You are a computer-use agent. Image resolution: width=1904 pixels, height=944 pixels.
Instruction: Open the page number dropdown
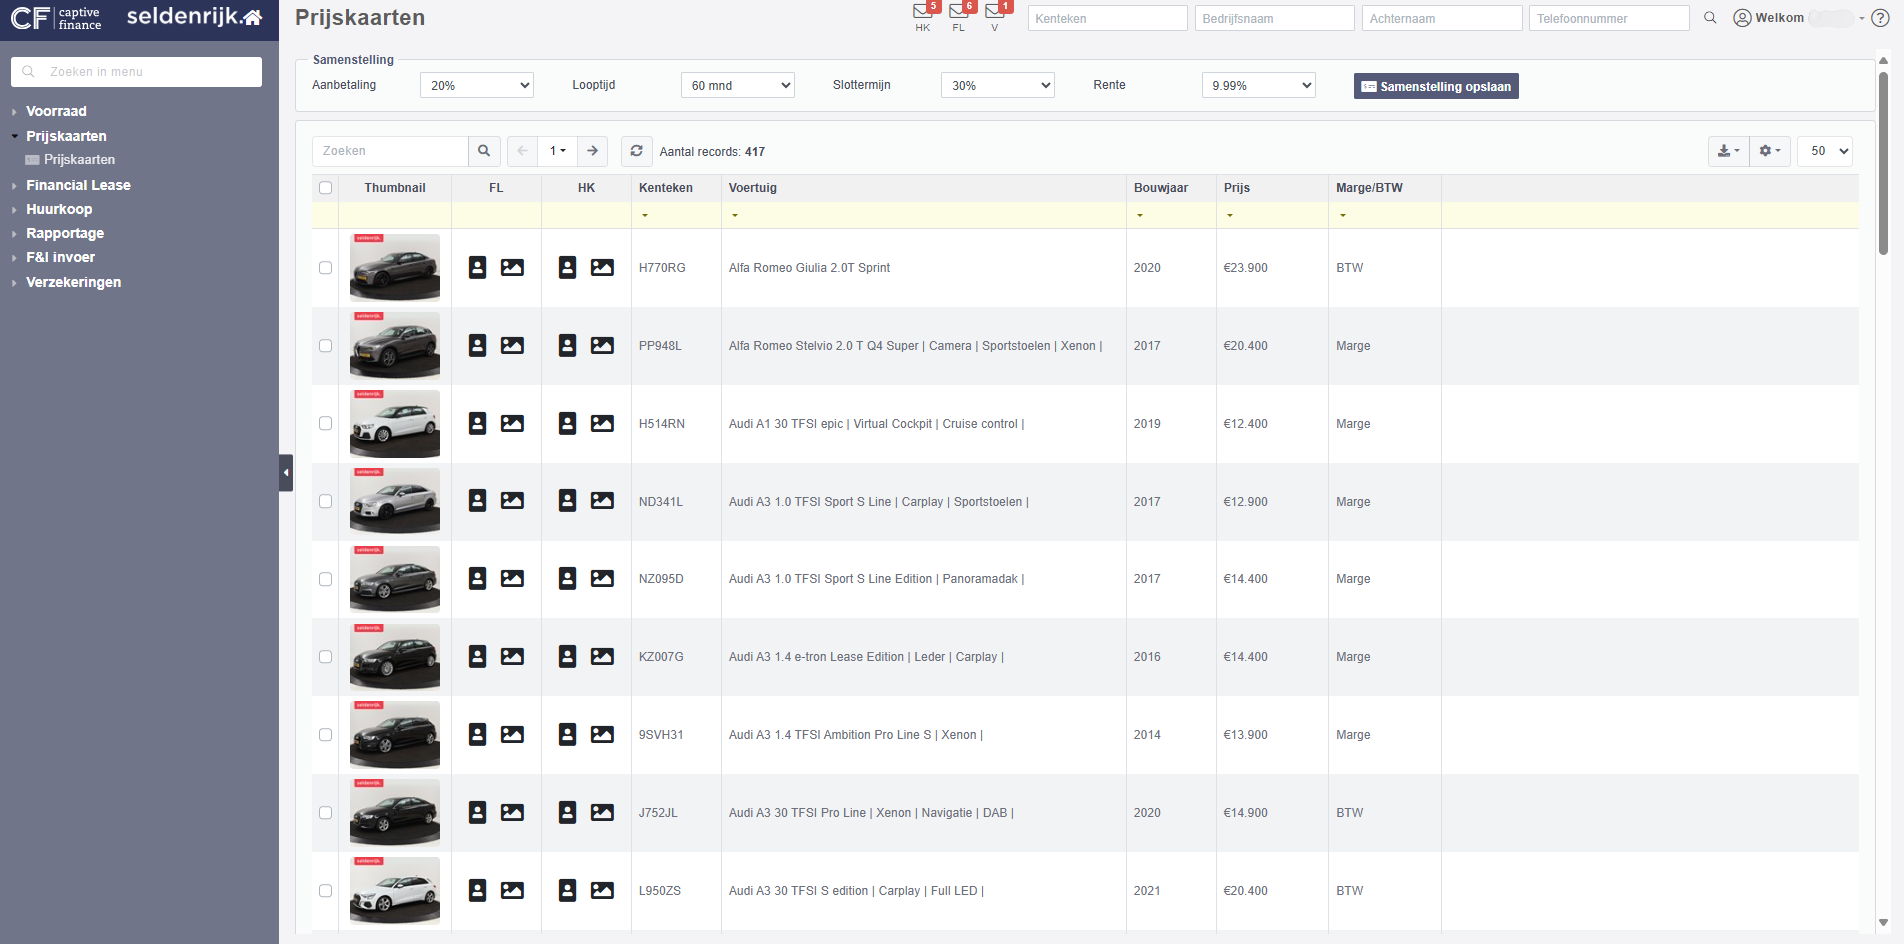coord(557,151)
